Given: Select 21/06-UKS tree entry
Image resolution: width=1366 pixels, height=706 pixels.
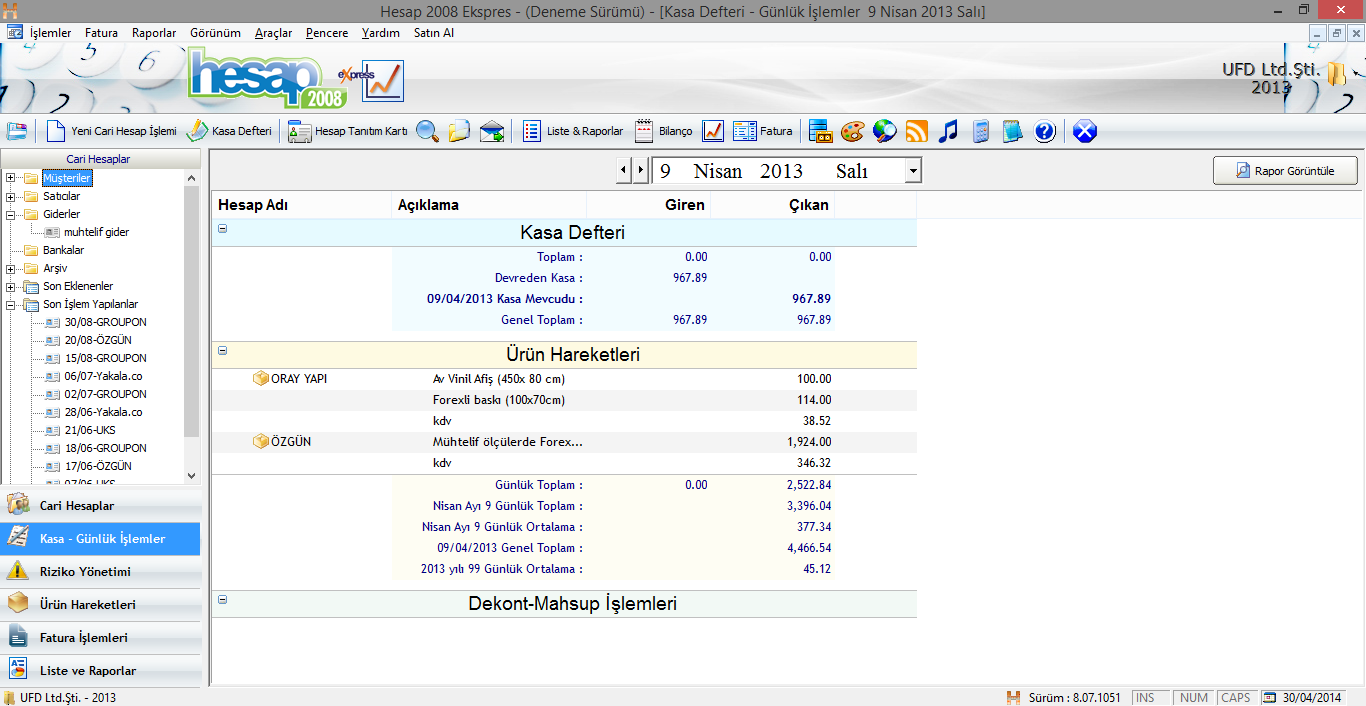Looking at the screenshot, I should 90,430.
